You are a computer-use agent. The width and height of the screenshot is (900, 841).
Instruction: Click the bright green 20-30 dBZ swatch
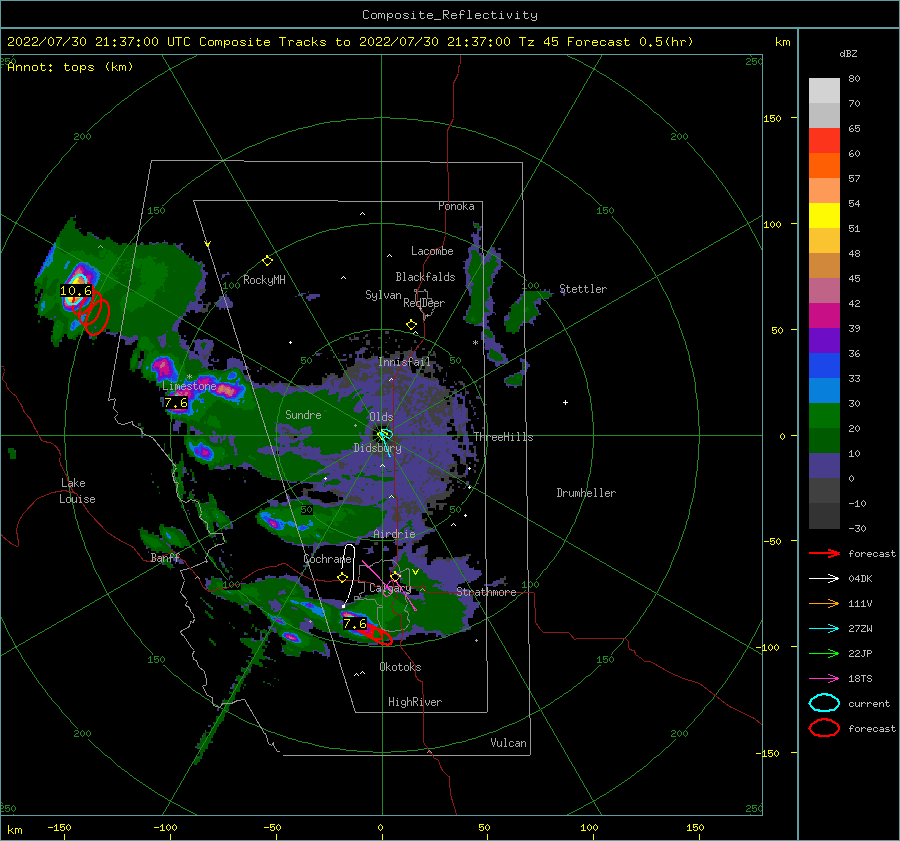824,416
